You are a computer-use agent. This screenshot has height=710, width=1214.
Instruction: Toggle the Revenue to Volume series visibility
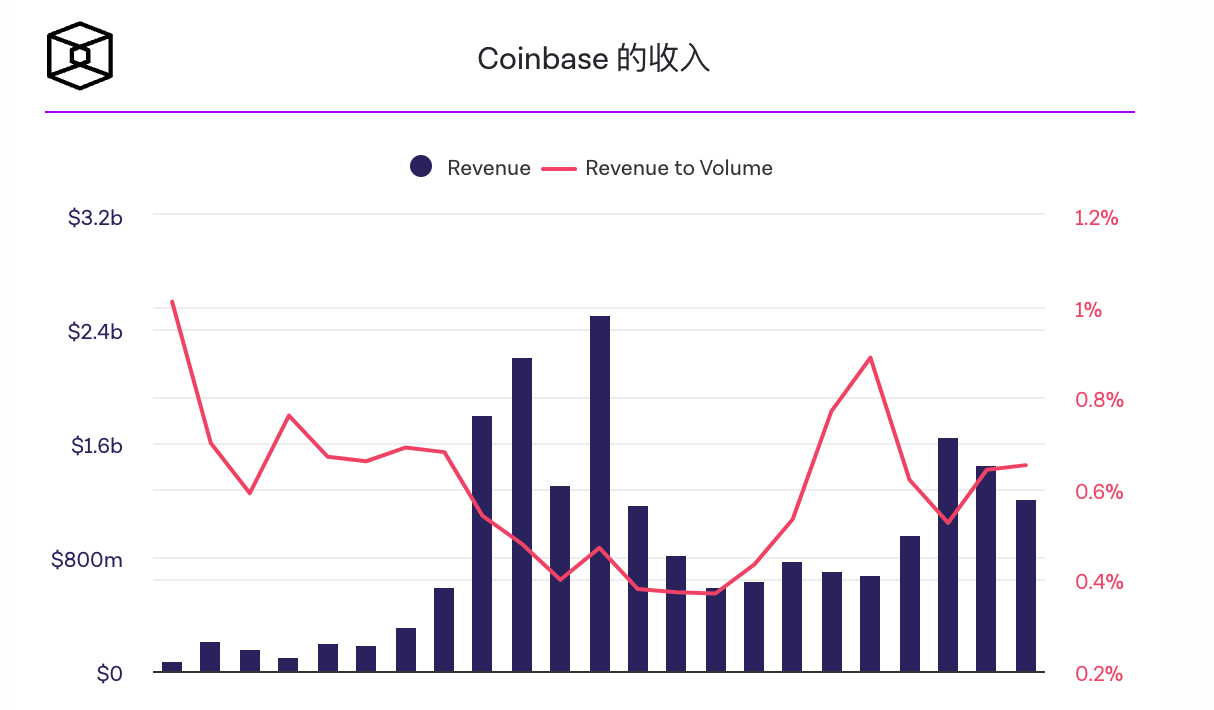tap(678, 167)
